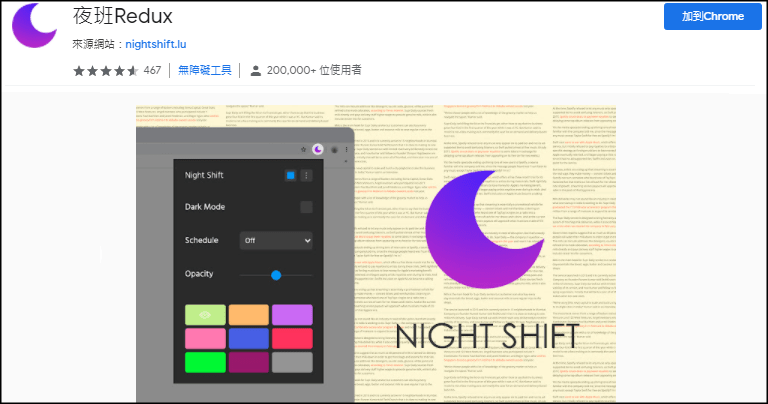Toggle the blue Night Shift checkbox
The image size is (768, 404).
290,175
